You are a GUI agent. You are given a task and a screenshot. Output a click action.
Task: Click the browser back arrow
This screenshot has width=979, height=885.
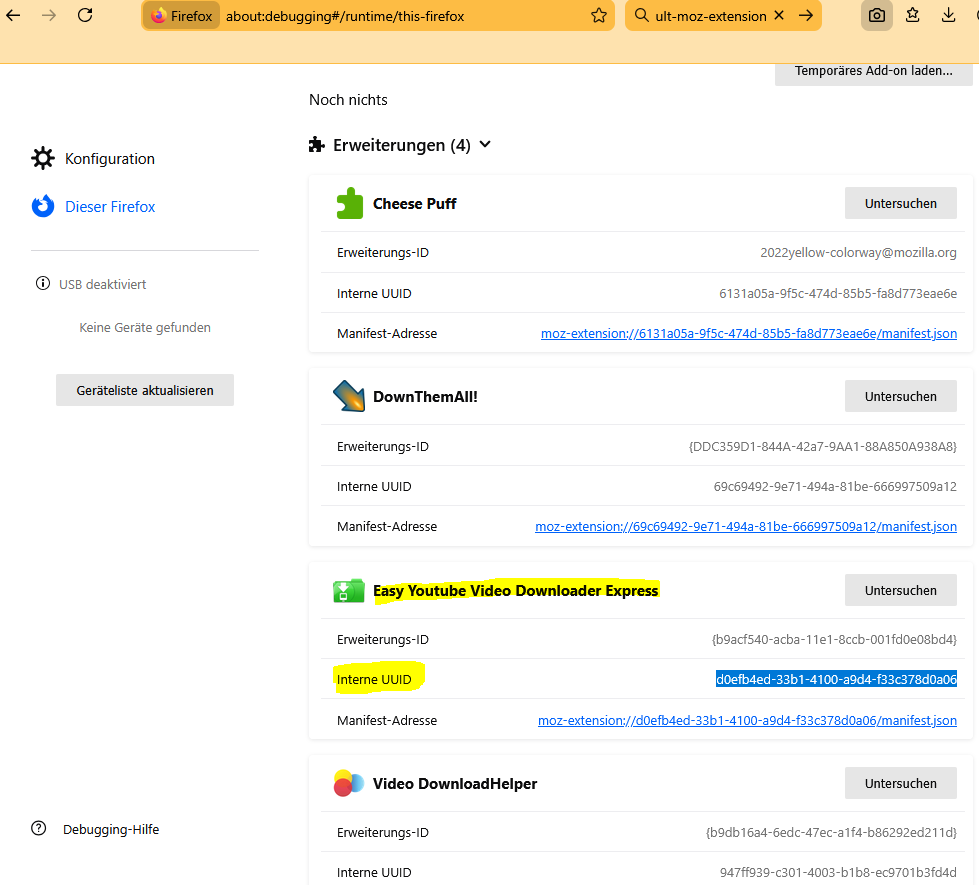point(13,15)
